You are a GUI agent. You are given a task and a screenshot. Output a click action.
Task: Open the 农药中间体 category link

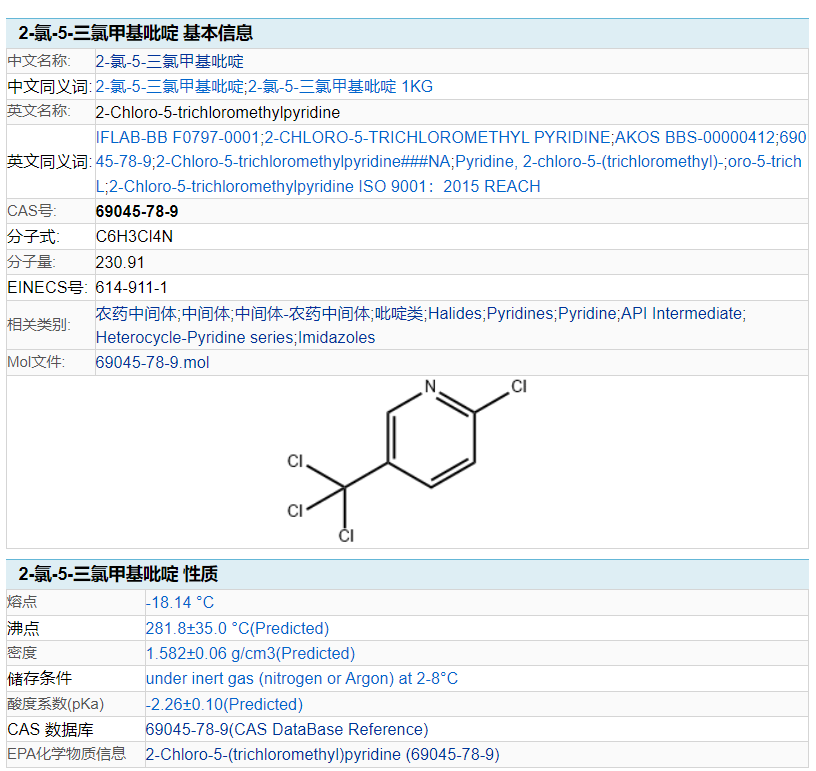coord(136,314)
